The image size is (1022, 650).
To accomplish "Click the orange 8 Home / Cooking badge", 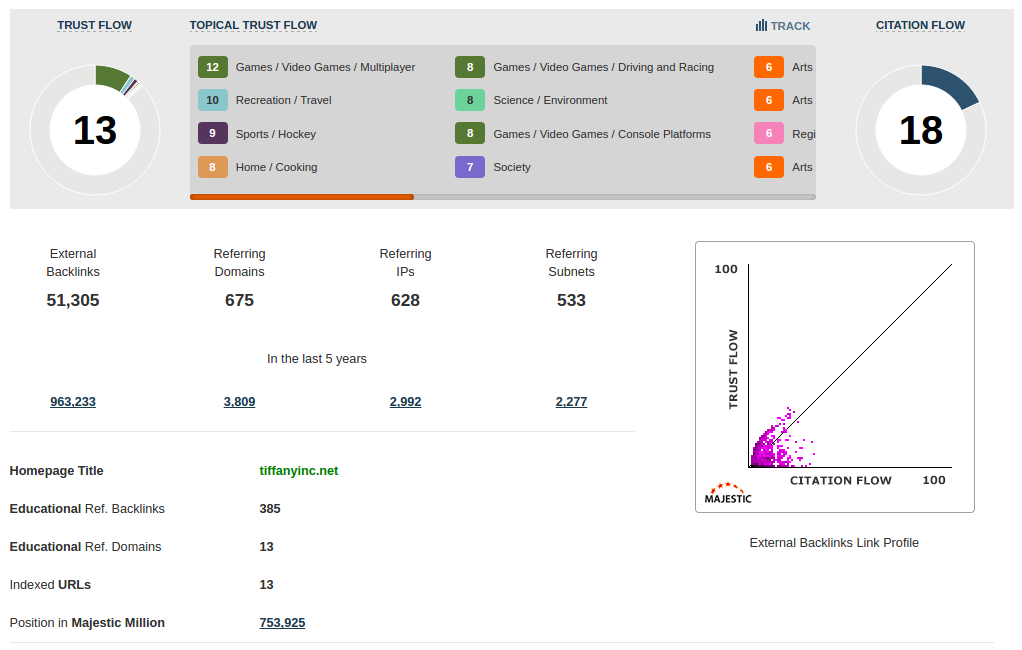I will pos(212,167).
